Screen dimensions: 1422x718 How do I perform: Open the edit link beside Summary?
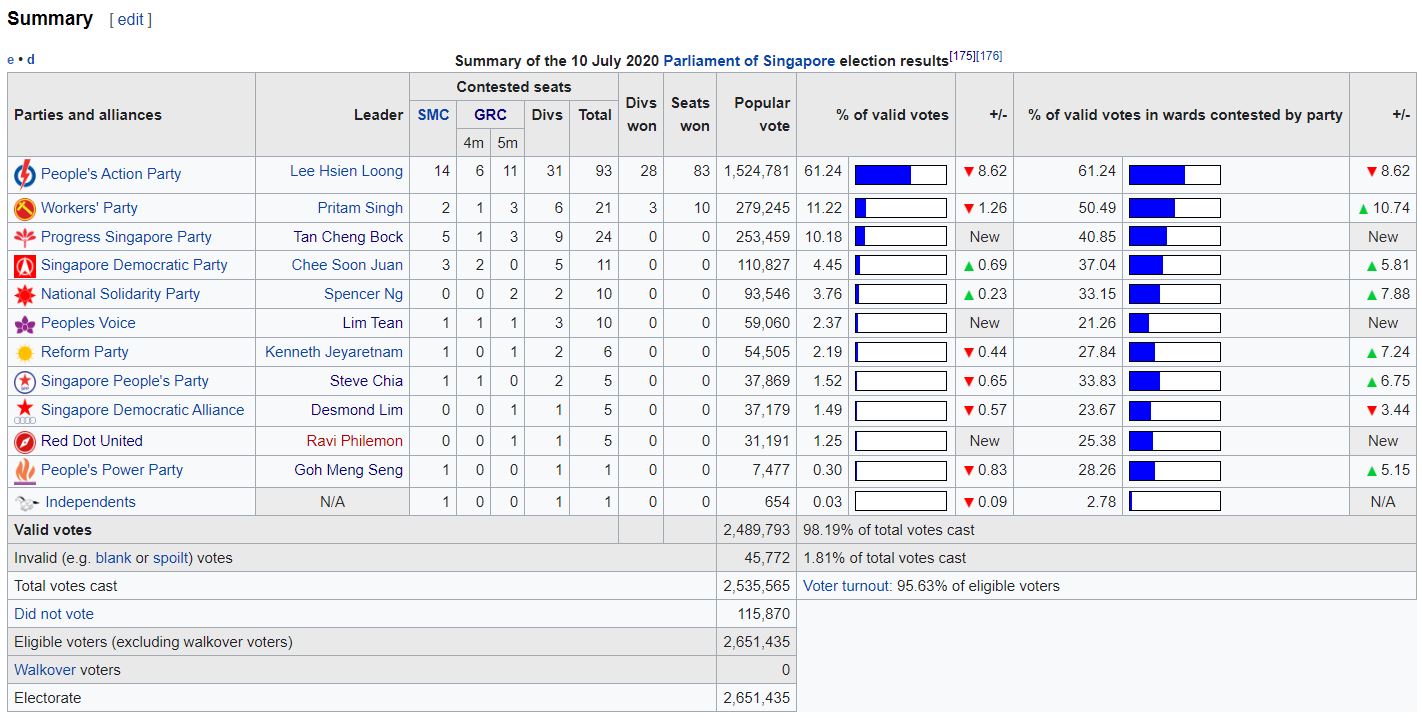[131, 20]
